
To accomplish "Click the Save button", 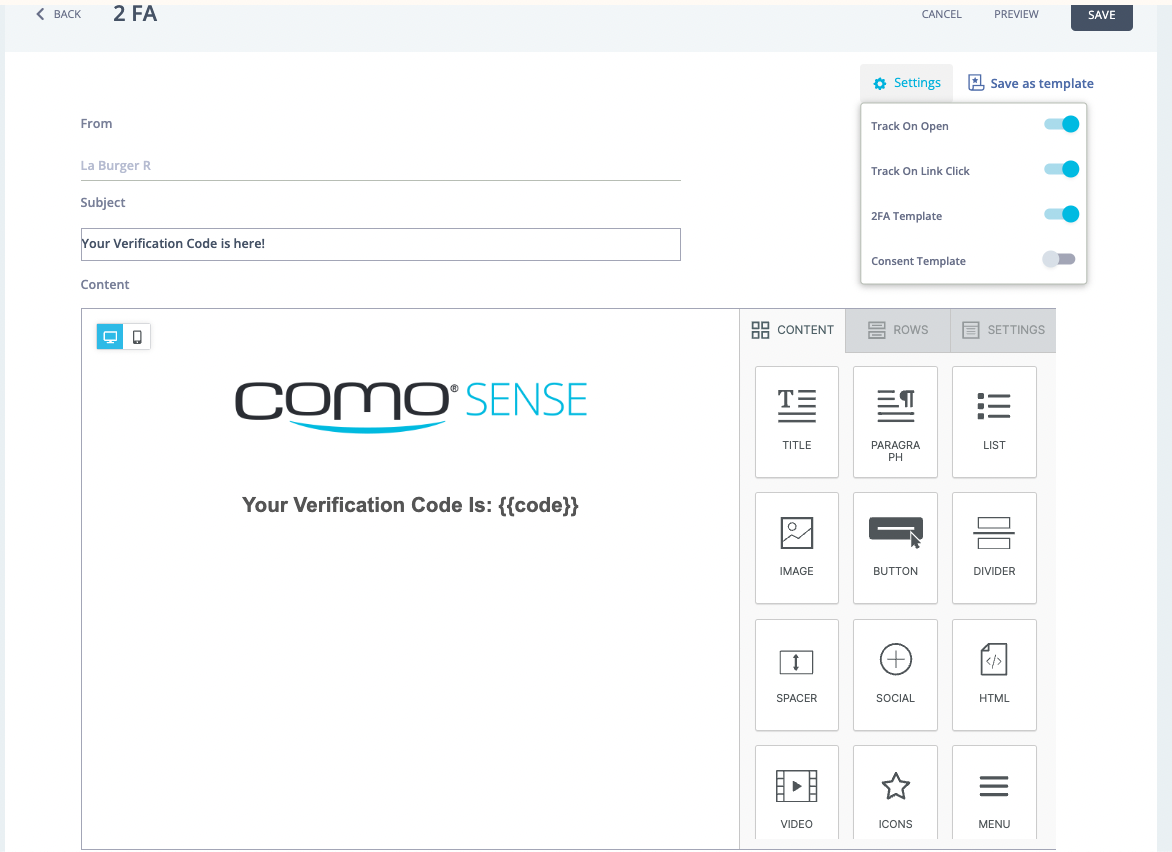I will pos(1102,15).
